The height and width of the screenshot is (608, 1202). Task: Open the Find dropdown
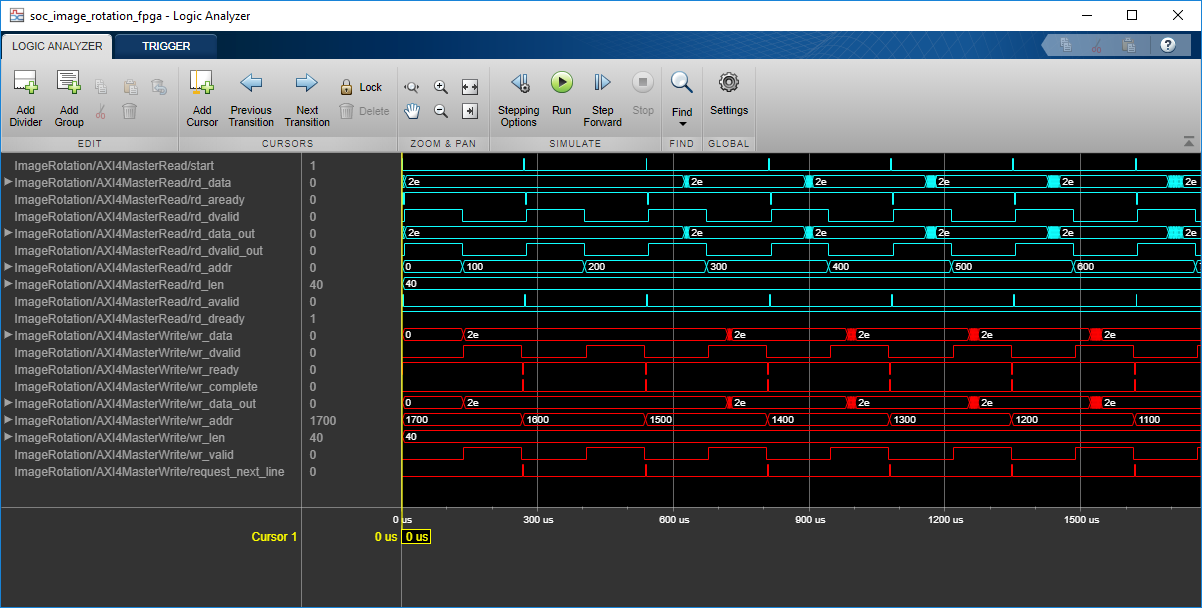coord(682,123)
